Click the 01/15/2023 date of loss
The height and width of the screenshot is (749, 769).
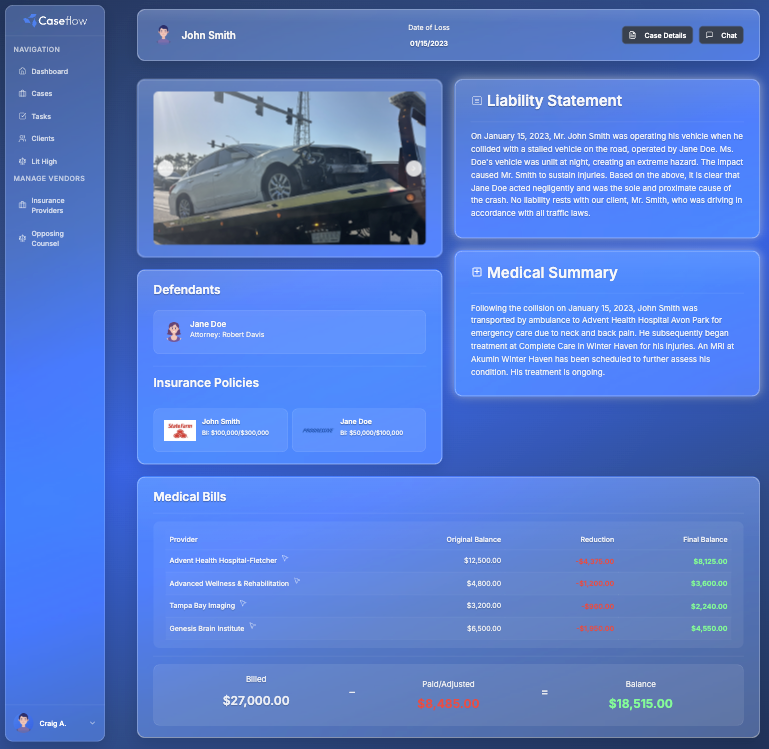click(x=429, y=43)
